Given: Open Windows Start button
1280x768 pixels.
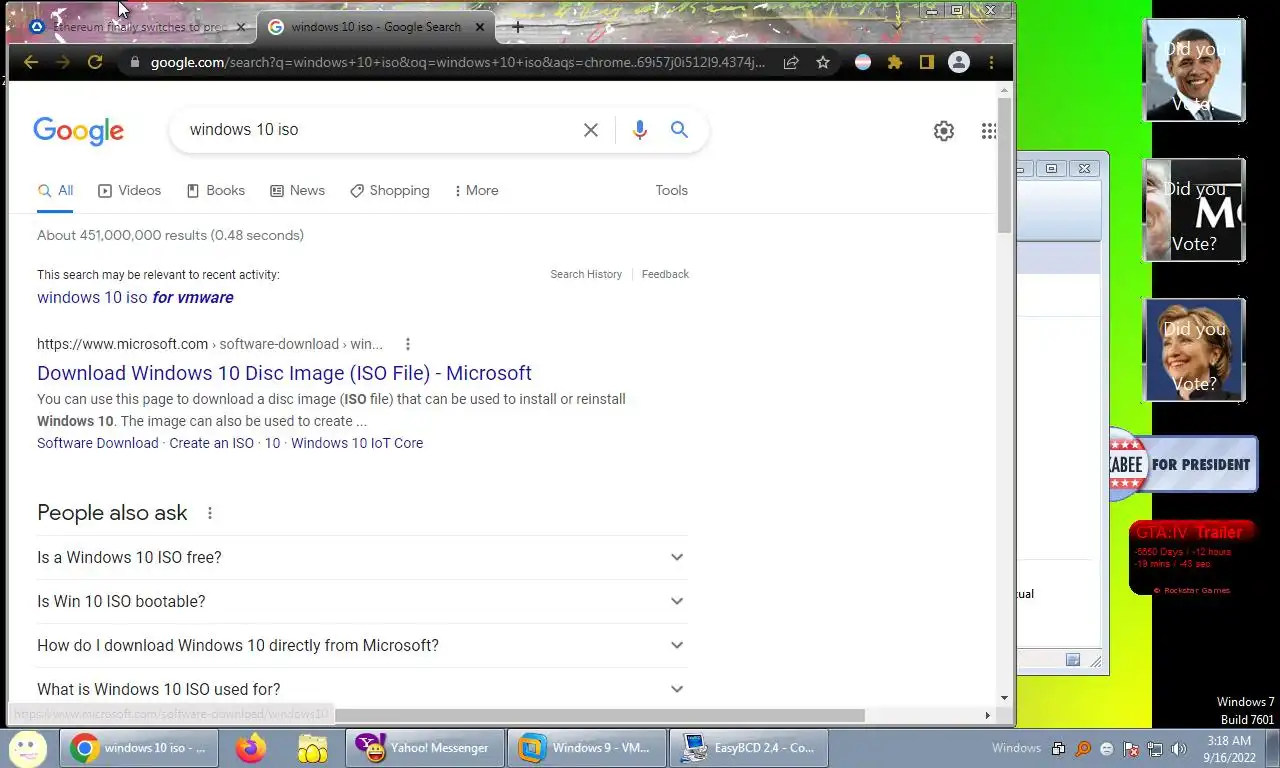Looking at the screenshot, I should (x=27, y=747).
